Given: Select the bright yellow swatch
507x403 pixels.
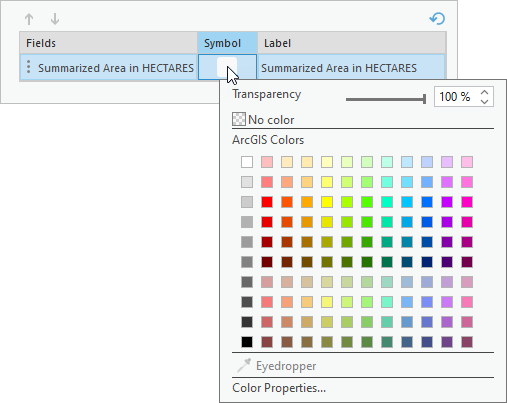Looking at the screenshot, I should pyautogui.click(x=327, y=202).
